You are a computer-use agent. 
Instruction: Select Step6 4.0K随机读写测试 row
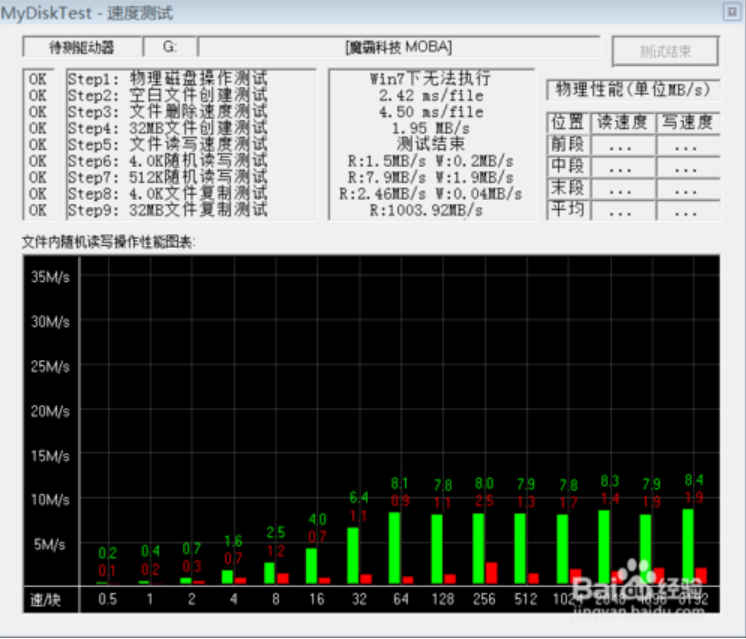(167, 161)
